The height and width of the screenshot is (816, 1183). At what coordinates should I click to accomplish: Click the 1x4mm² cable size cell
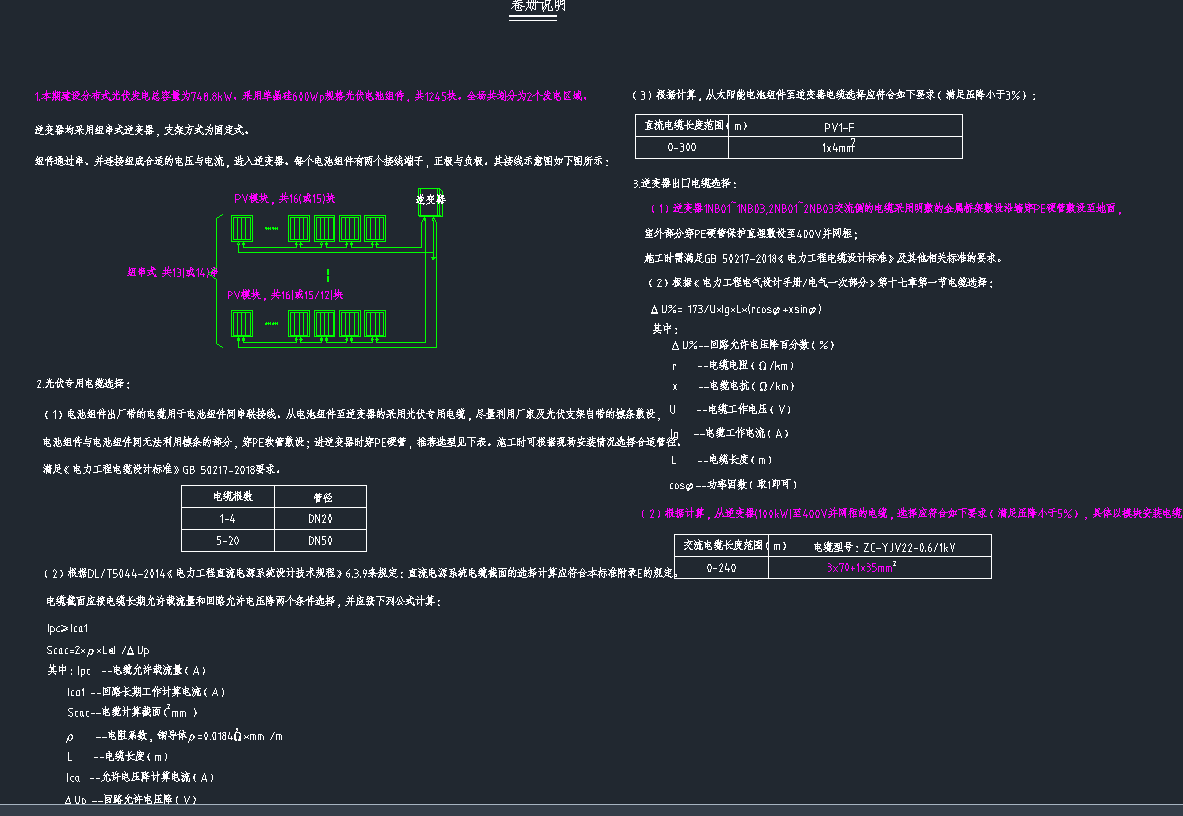click(845, 147)
